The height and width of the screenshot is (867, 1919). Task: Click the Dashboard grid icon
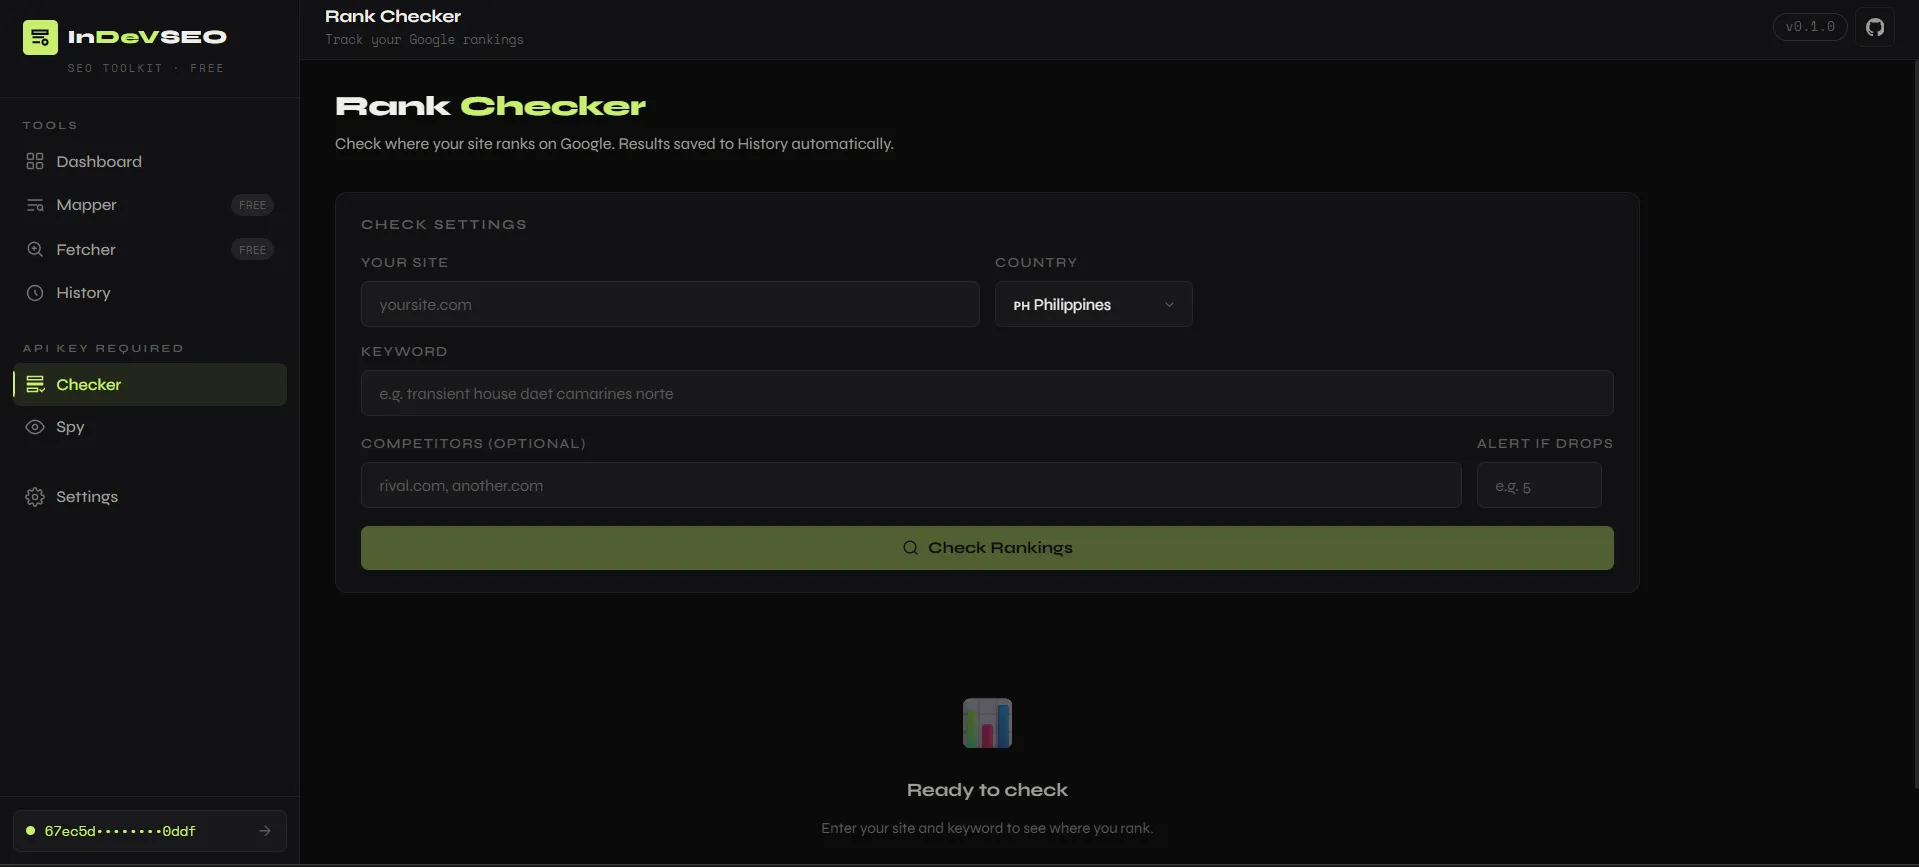(x=35, y=161)
